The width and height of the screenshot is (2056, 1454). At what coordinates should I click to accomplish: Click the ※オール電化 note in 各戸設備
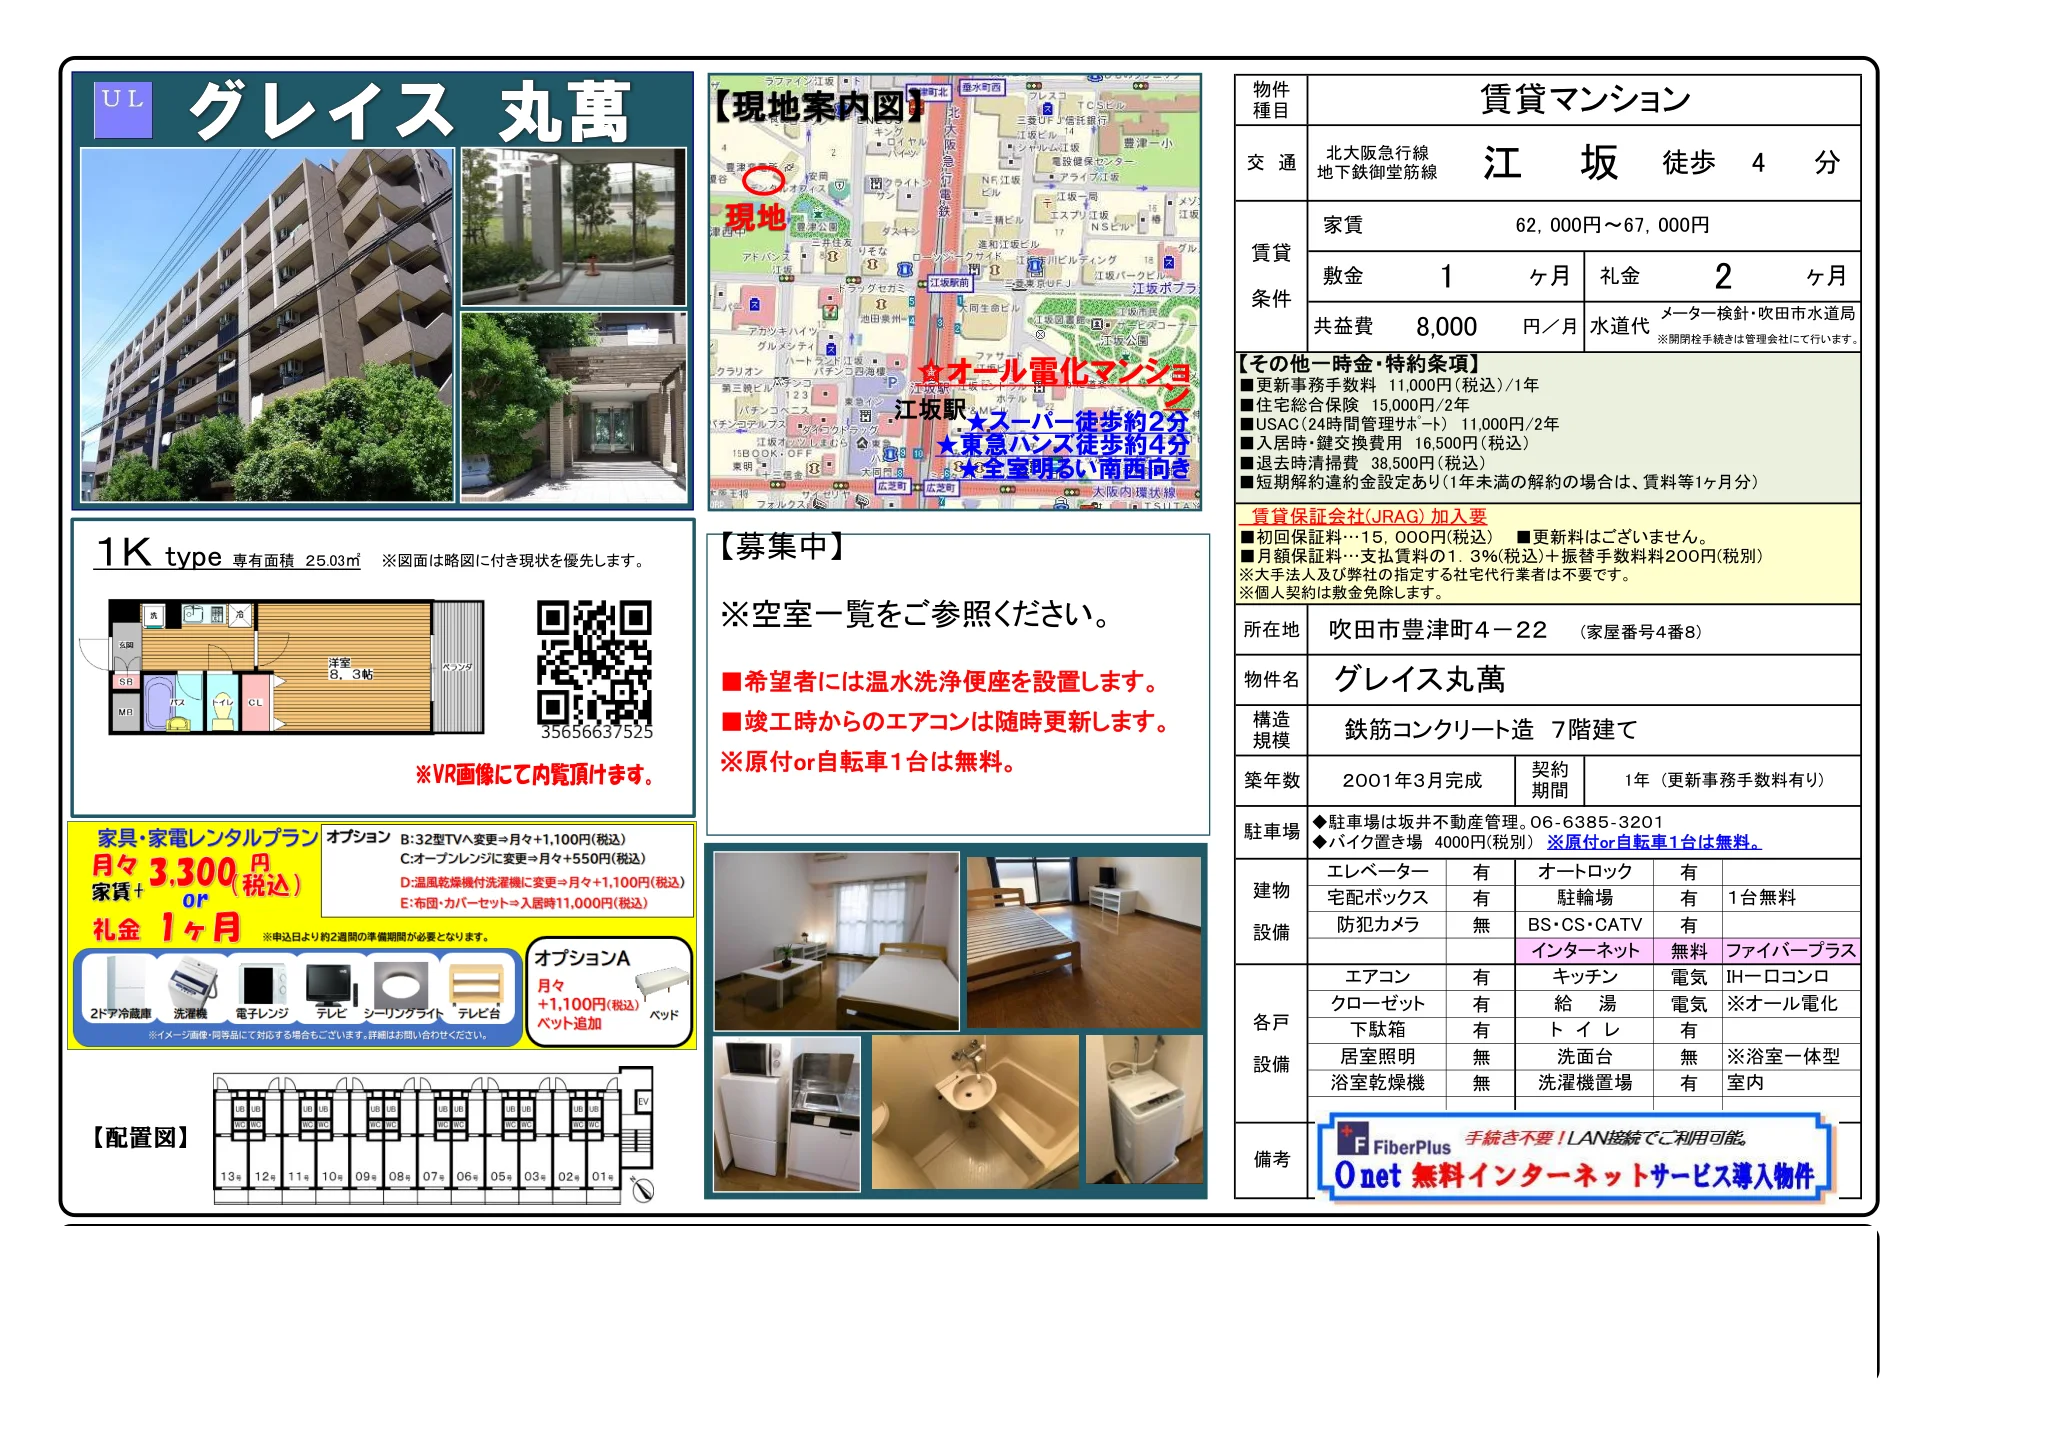pyautogui.click(x=1782, y=1004)
